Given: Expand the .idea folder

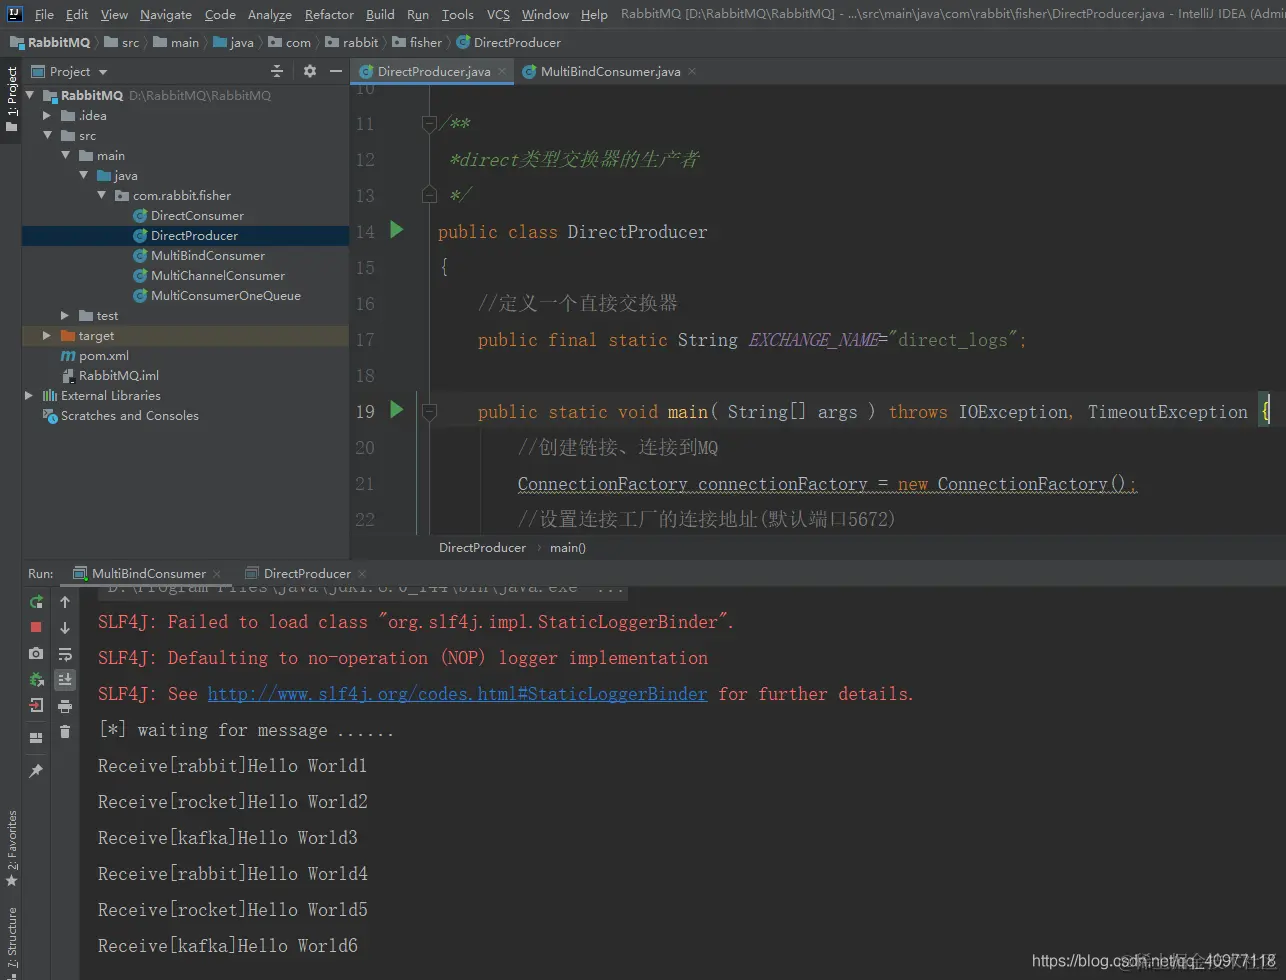Looking at the screenshot, I should click(x=47, y=115).
